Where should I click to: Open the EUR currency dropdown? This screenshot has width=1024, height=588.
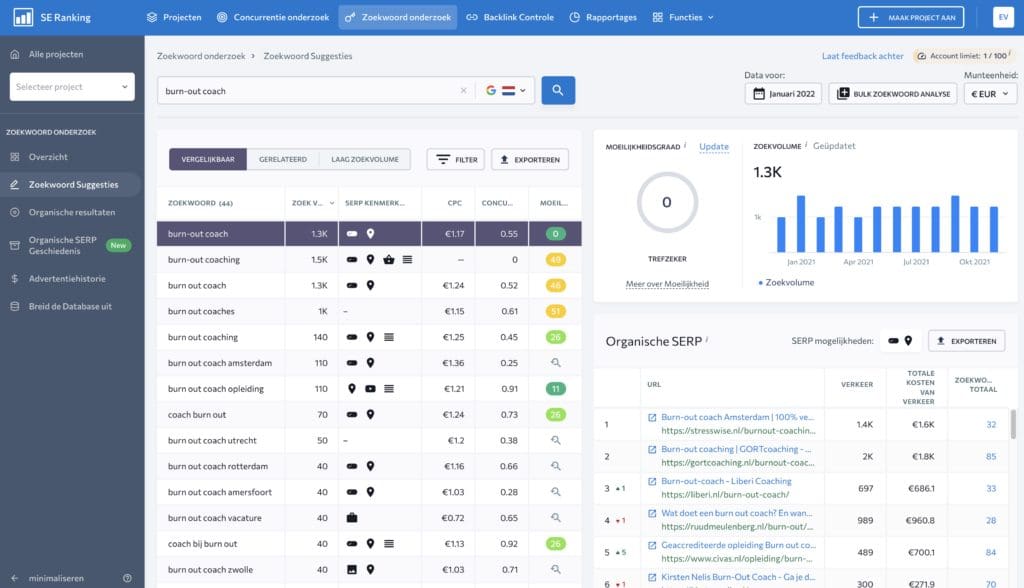tap(990, 93)
